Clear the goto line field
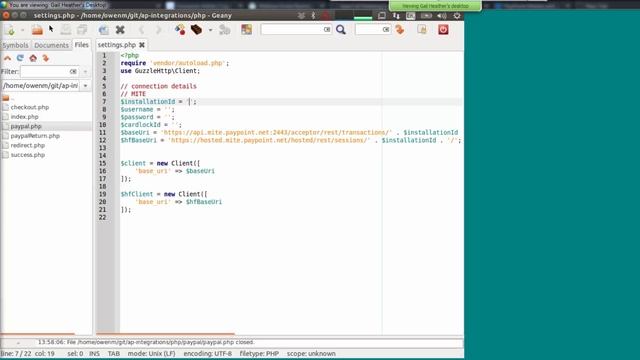This screenshot has height=360, width=640. [x=386, y=29]
